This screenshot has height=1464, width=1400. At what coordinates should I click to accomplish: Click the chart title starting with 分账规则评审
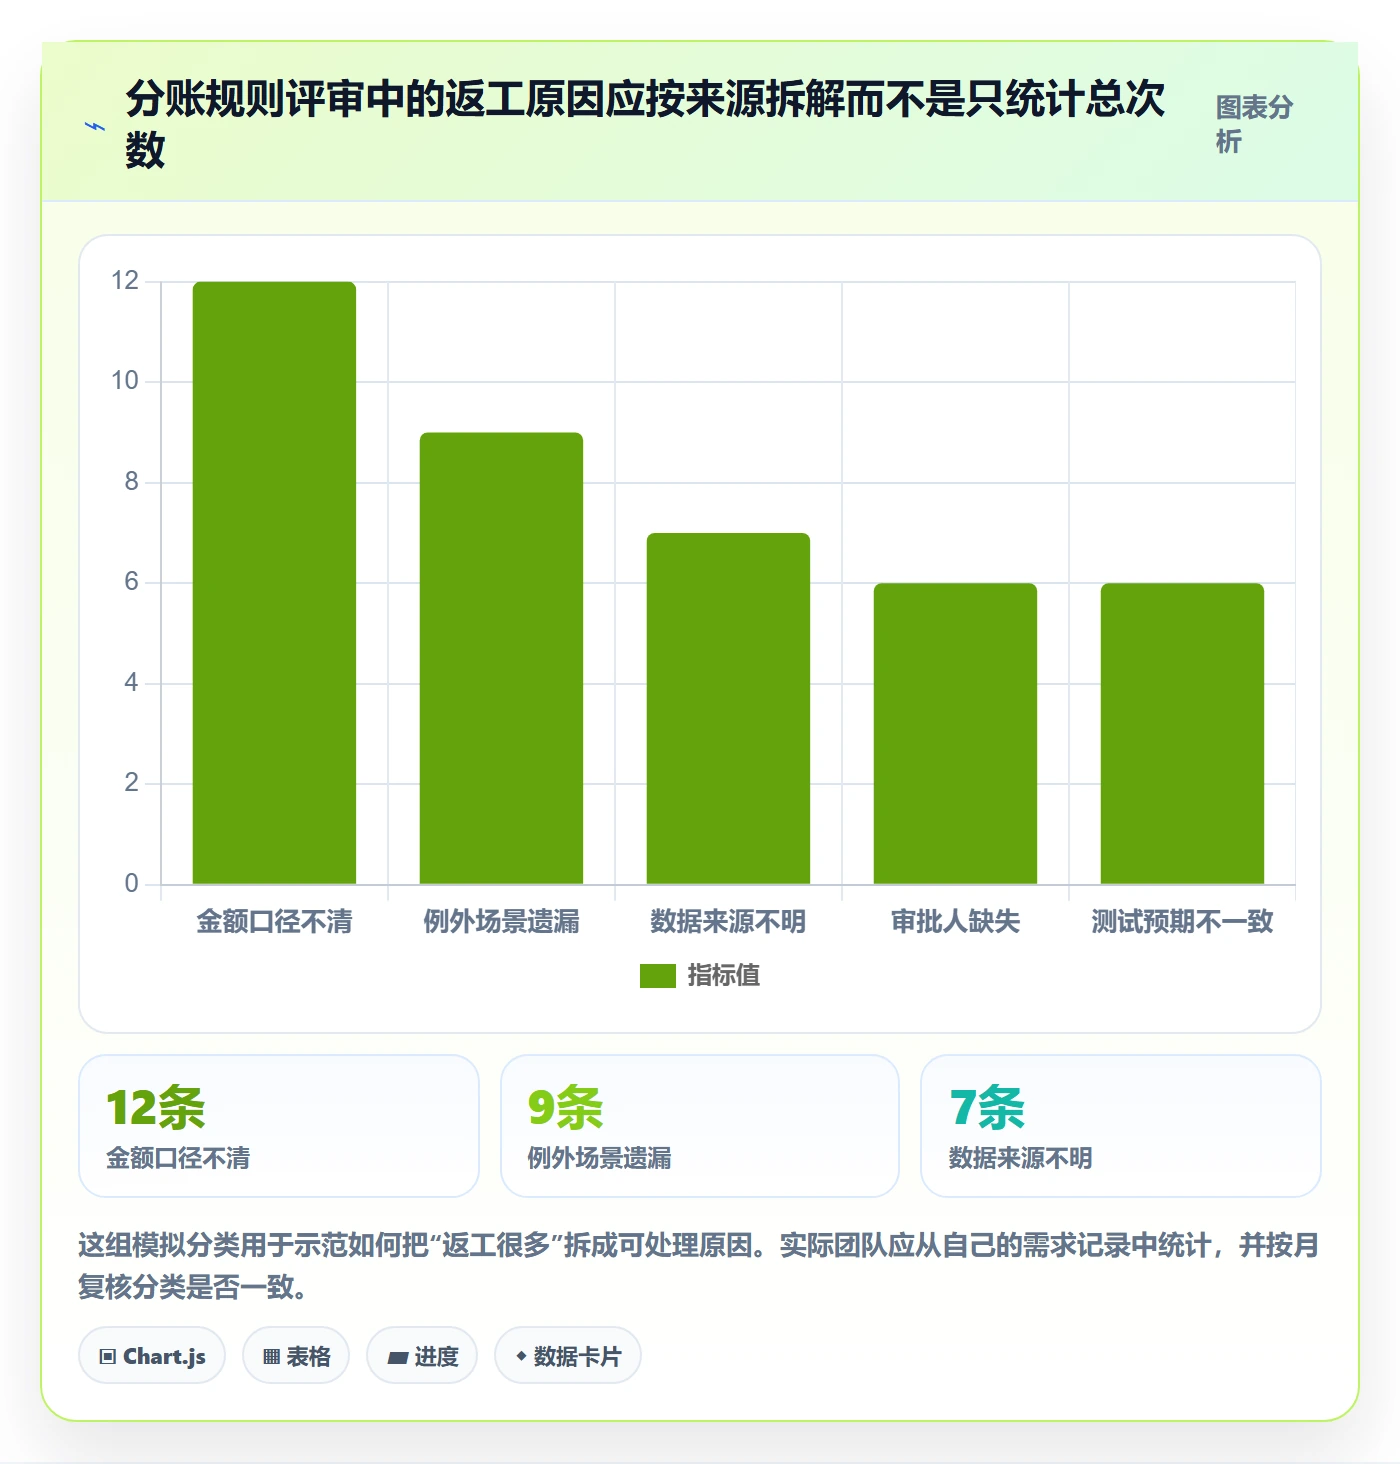coord(645,124)
